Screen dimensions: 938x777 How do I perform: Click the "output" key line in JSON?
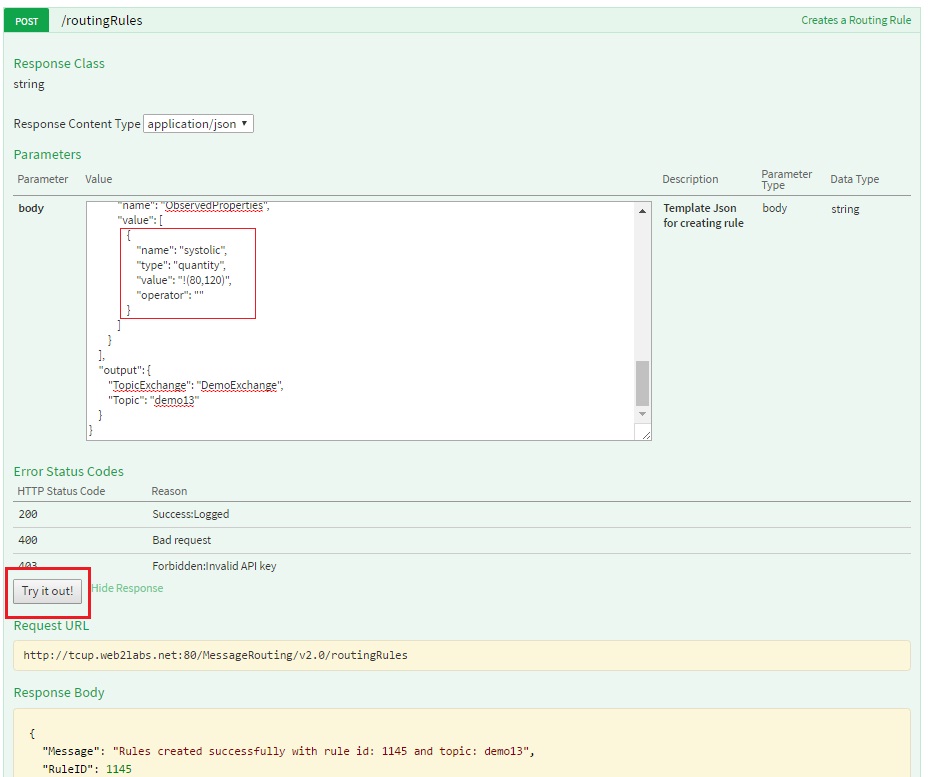pyautogui.click(x=125, y=370)
